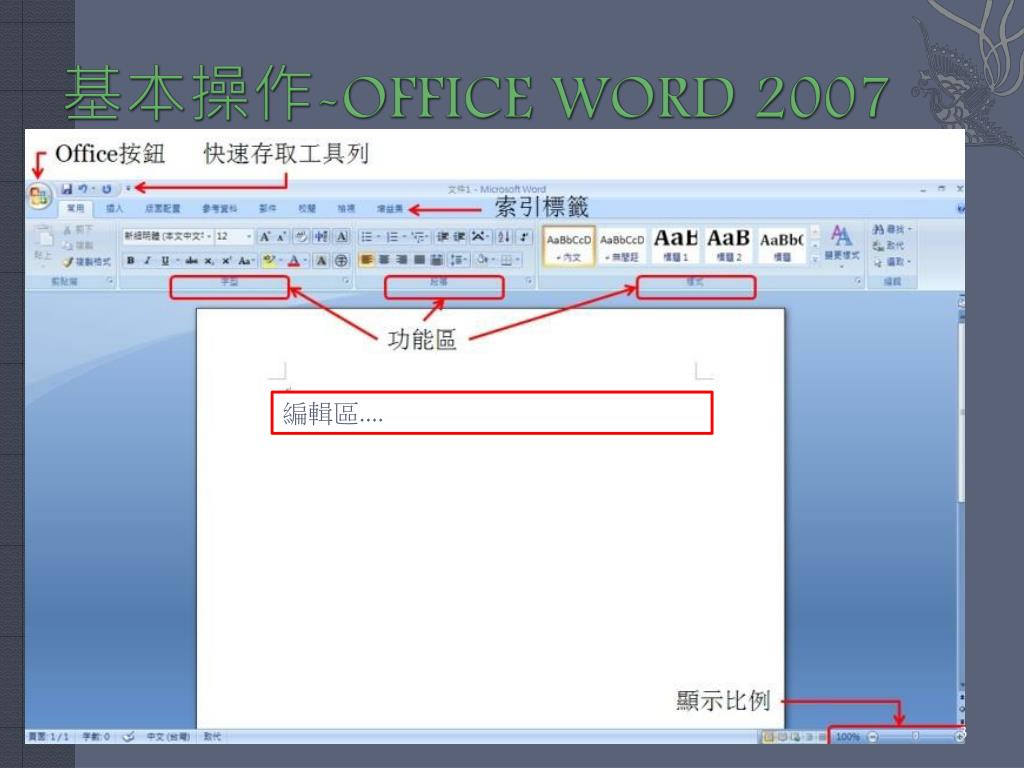
Task: Open the Customize Quick Access Toolbar dropdown
Action: coord(128,189)
